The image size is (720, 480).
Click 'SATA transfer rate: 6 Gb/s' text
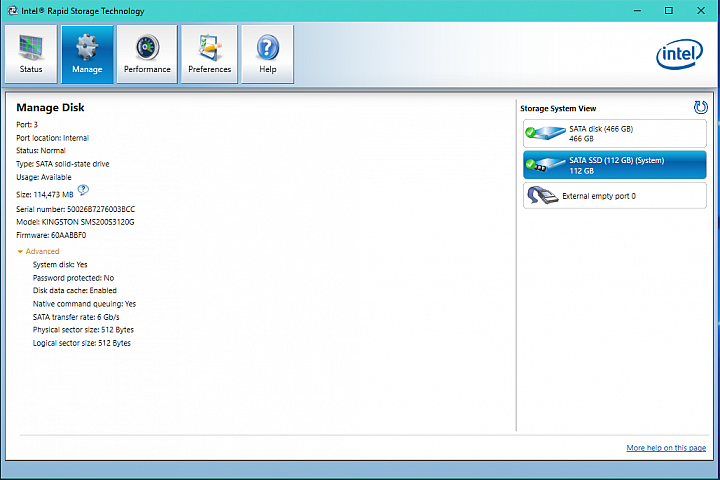tap(76, 317)
